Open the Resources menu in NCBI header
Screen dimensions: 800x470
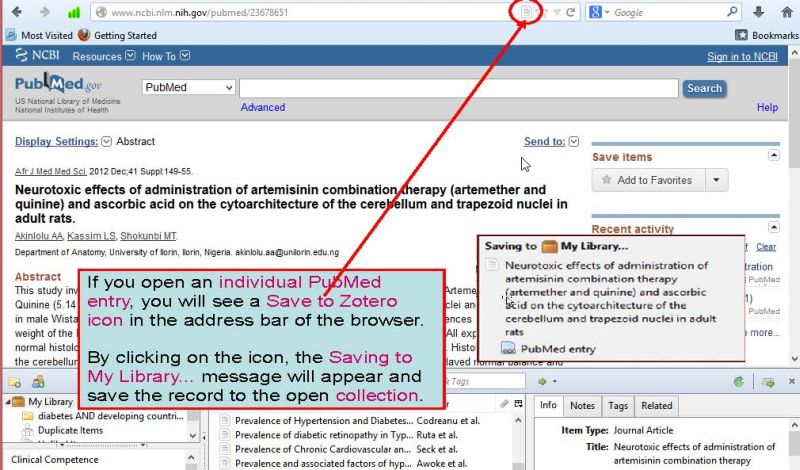(104, 57)
